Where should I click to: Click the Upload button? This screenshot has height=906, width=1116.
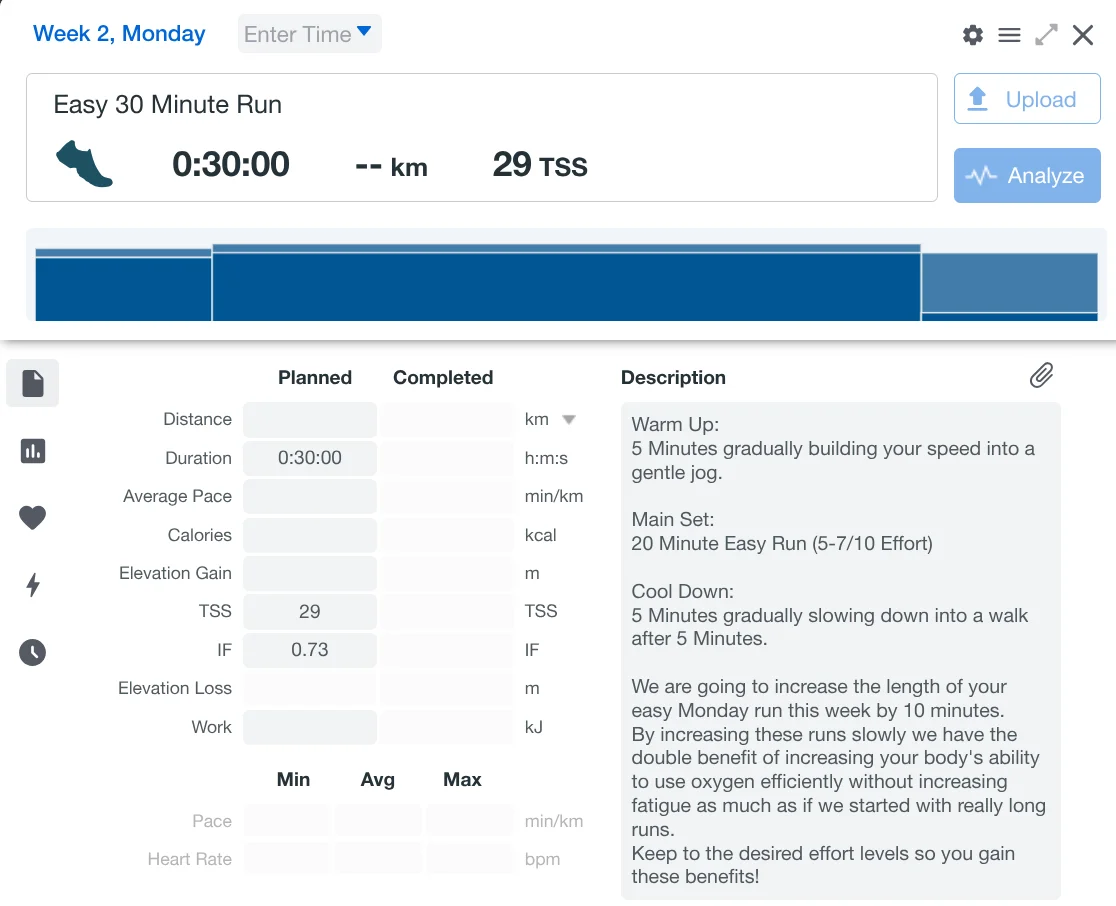pos(1027,99)
